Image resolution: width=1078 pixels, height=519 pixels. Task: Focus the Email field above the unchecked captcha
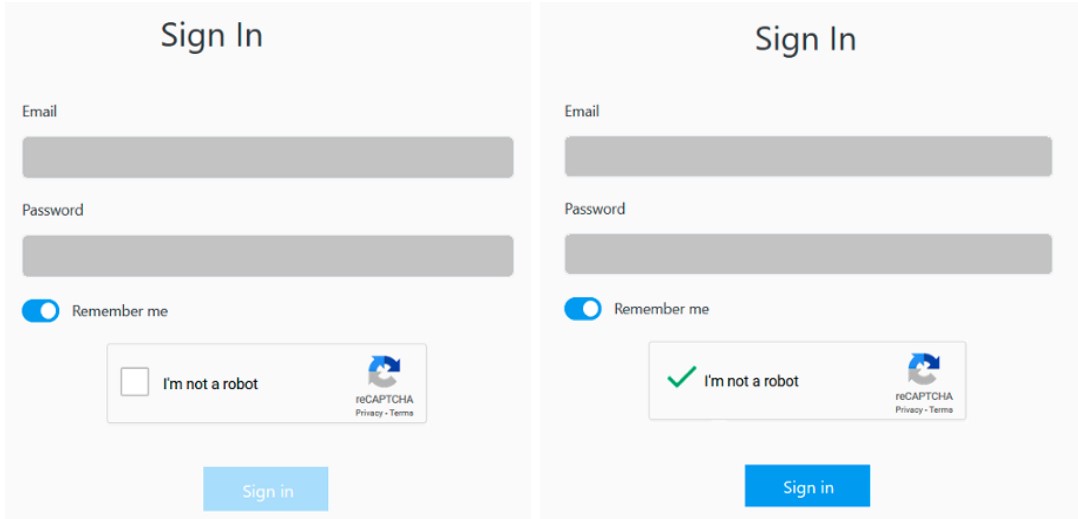point(267,158)
